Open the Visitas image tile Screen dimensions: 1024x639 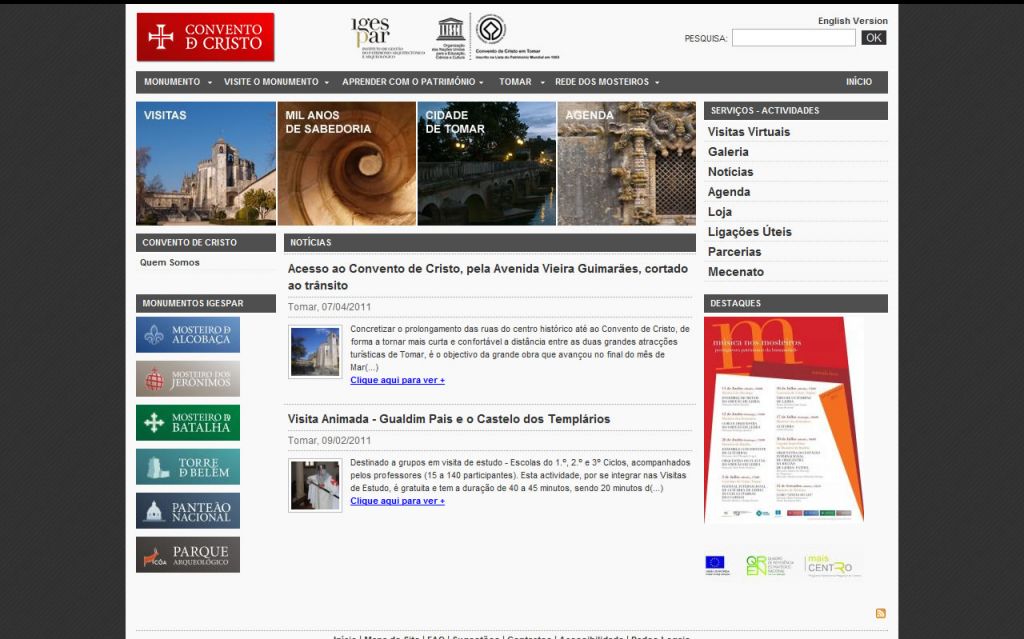click(206, 163)
